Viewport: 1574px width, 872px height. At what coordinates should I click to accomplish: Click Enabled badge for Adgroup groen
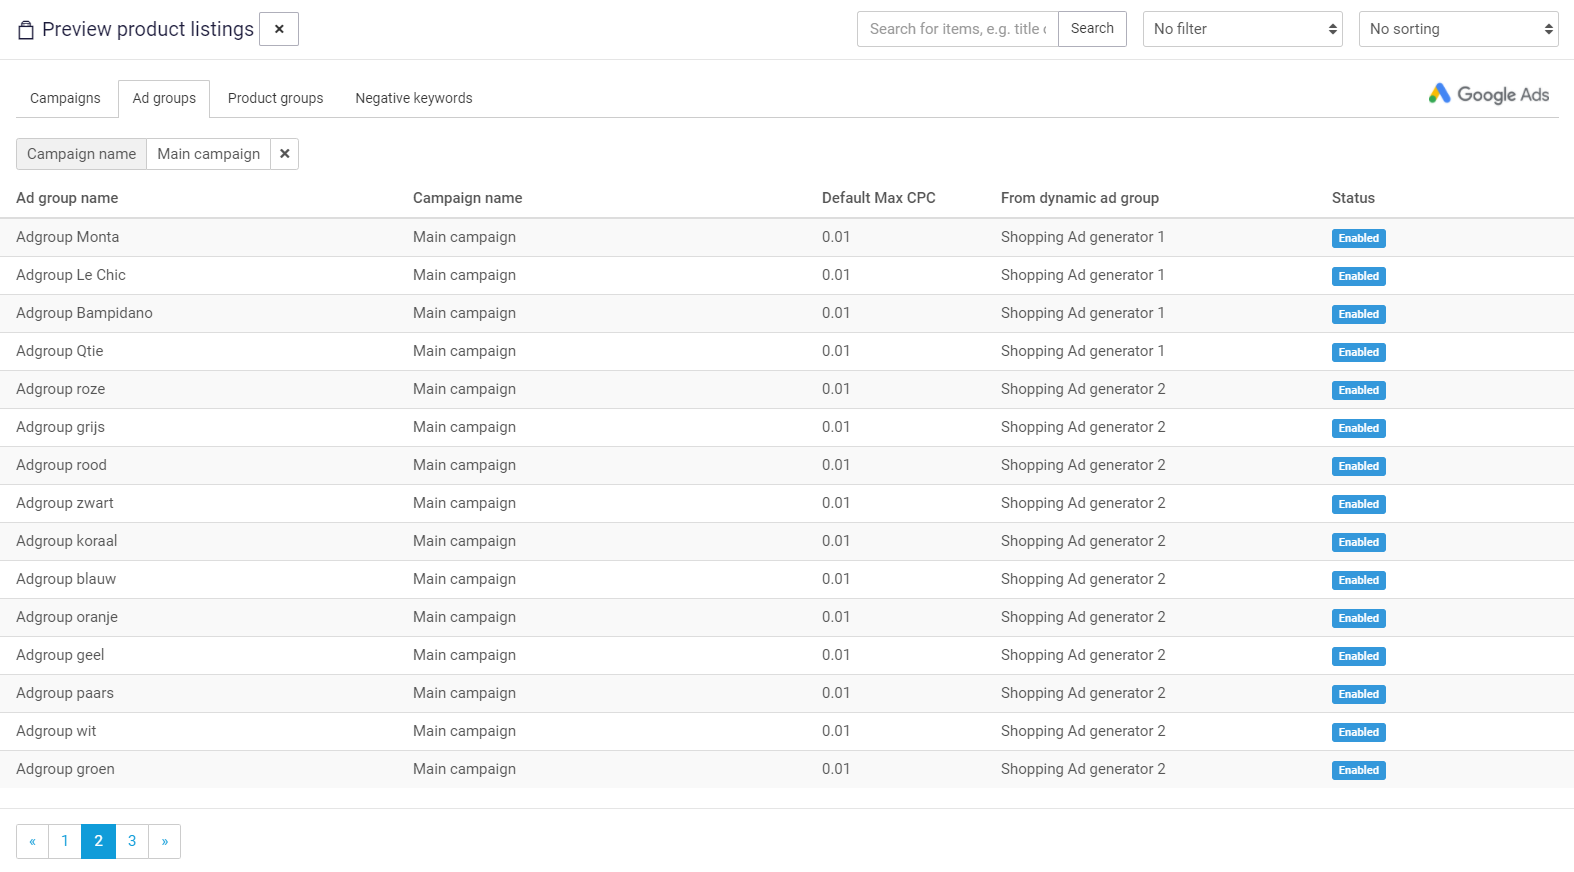coord(1358,770)
